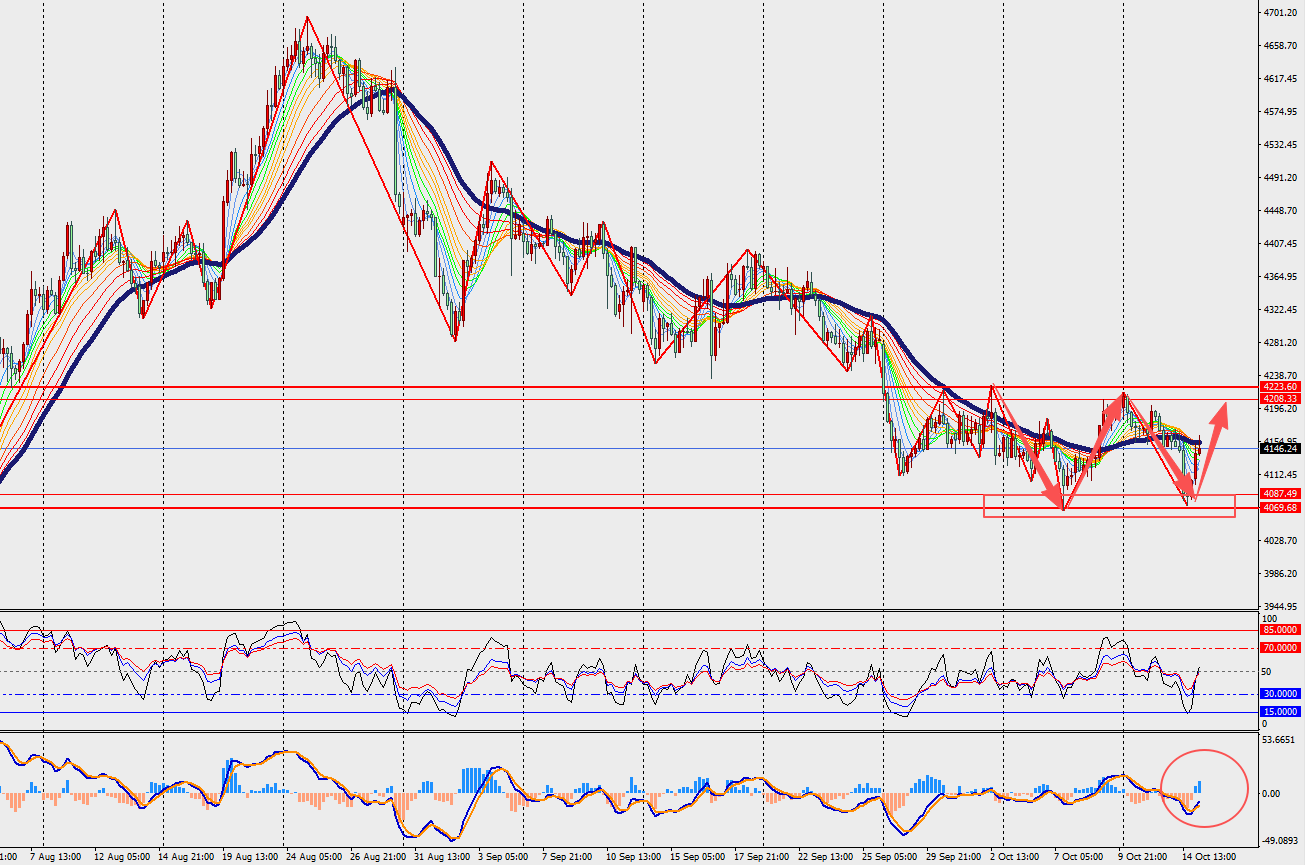Click the 4574.95 price axis value
This screenshot has height=865, width=1306.
pos(1281,112)
